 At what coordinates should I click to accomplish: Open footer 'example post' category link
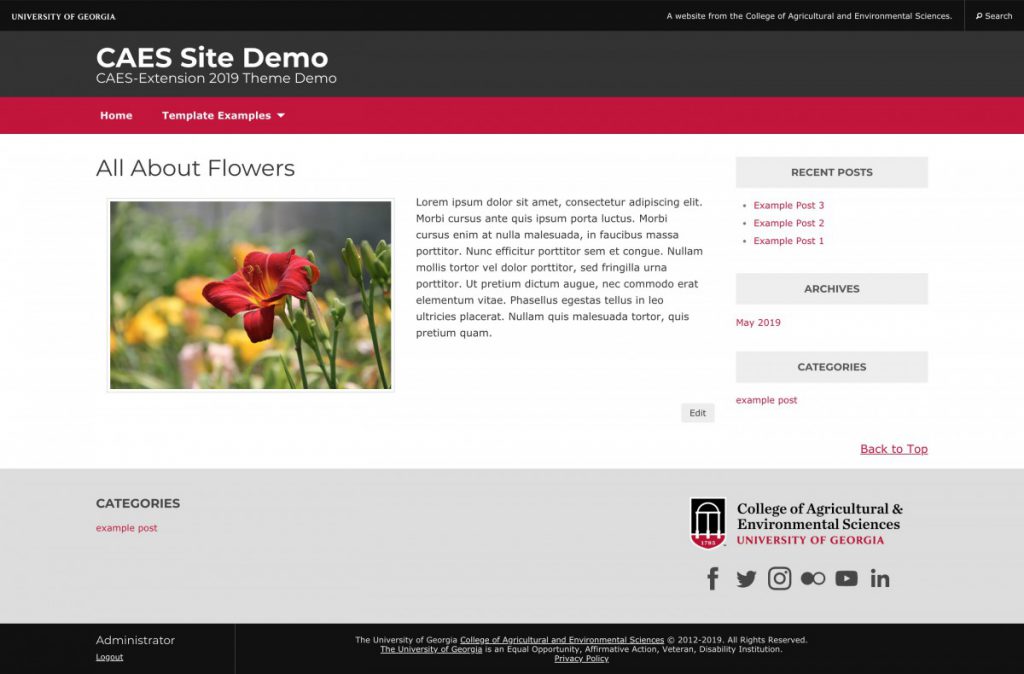[126, 528]
